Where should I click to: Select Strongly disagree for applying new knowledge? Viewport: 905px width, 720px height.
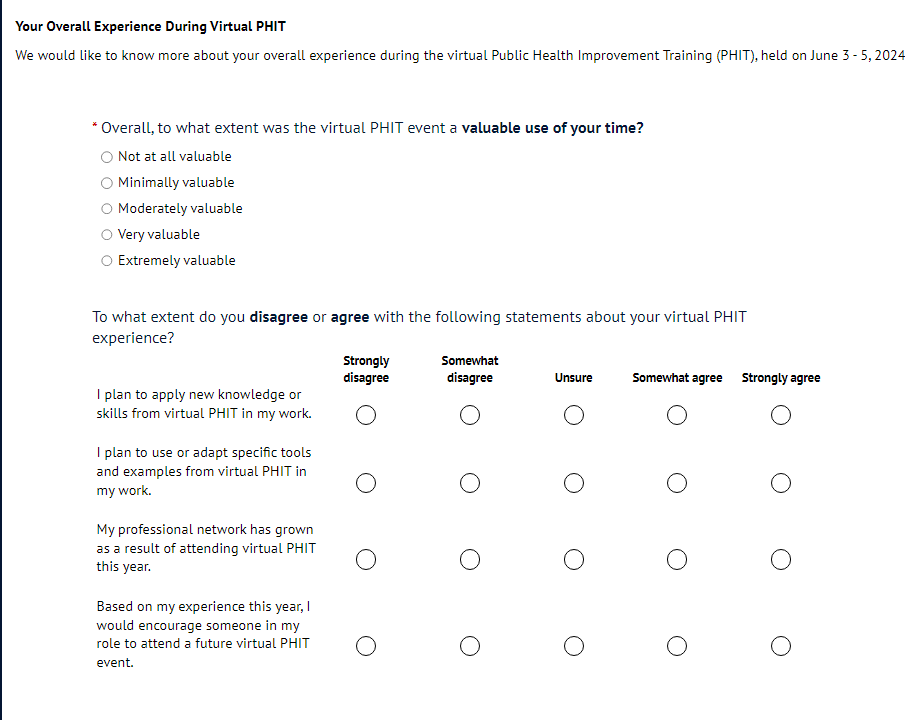click(366, 415)
